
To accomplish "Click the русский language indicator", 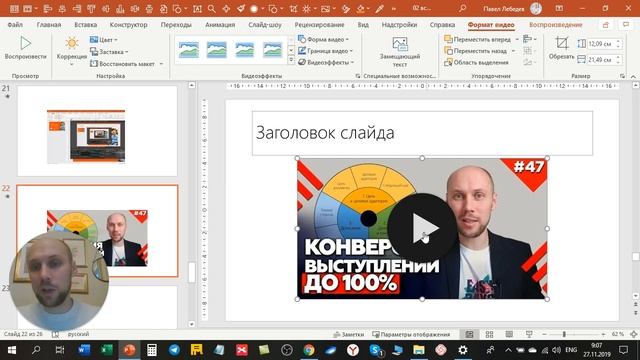I will click(x=78, y=334).
